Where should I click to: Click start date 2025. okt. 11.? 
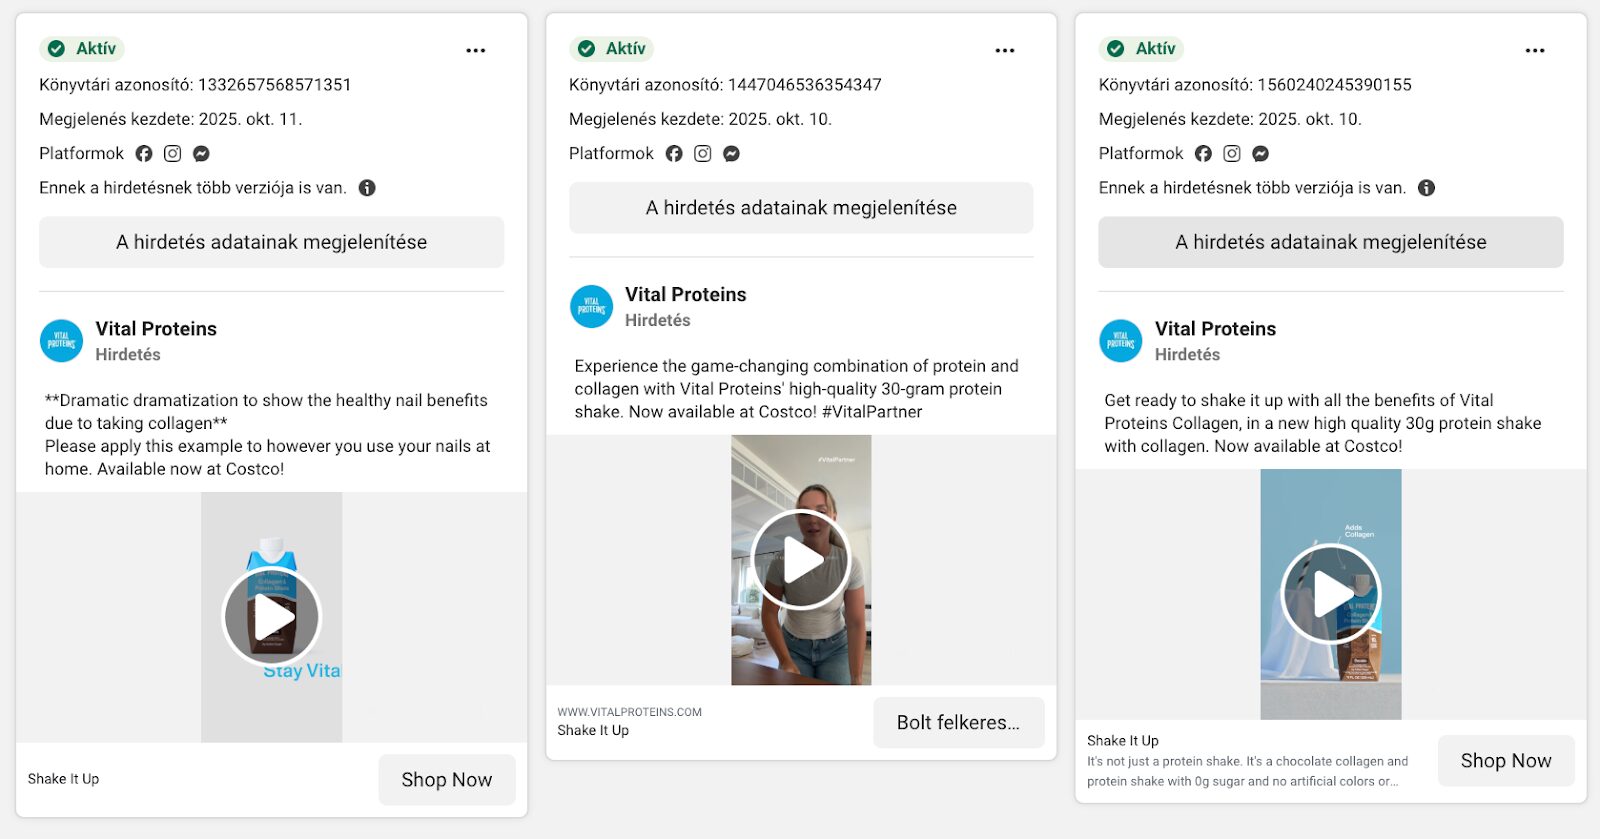pyautogui.click(x=171, y=119)
